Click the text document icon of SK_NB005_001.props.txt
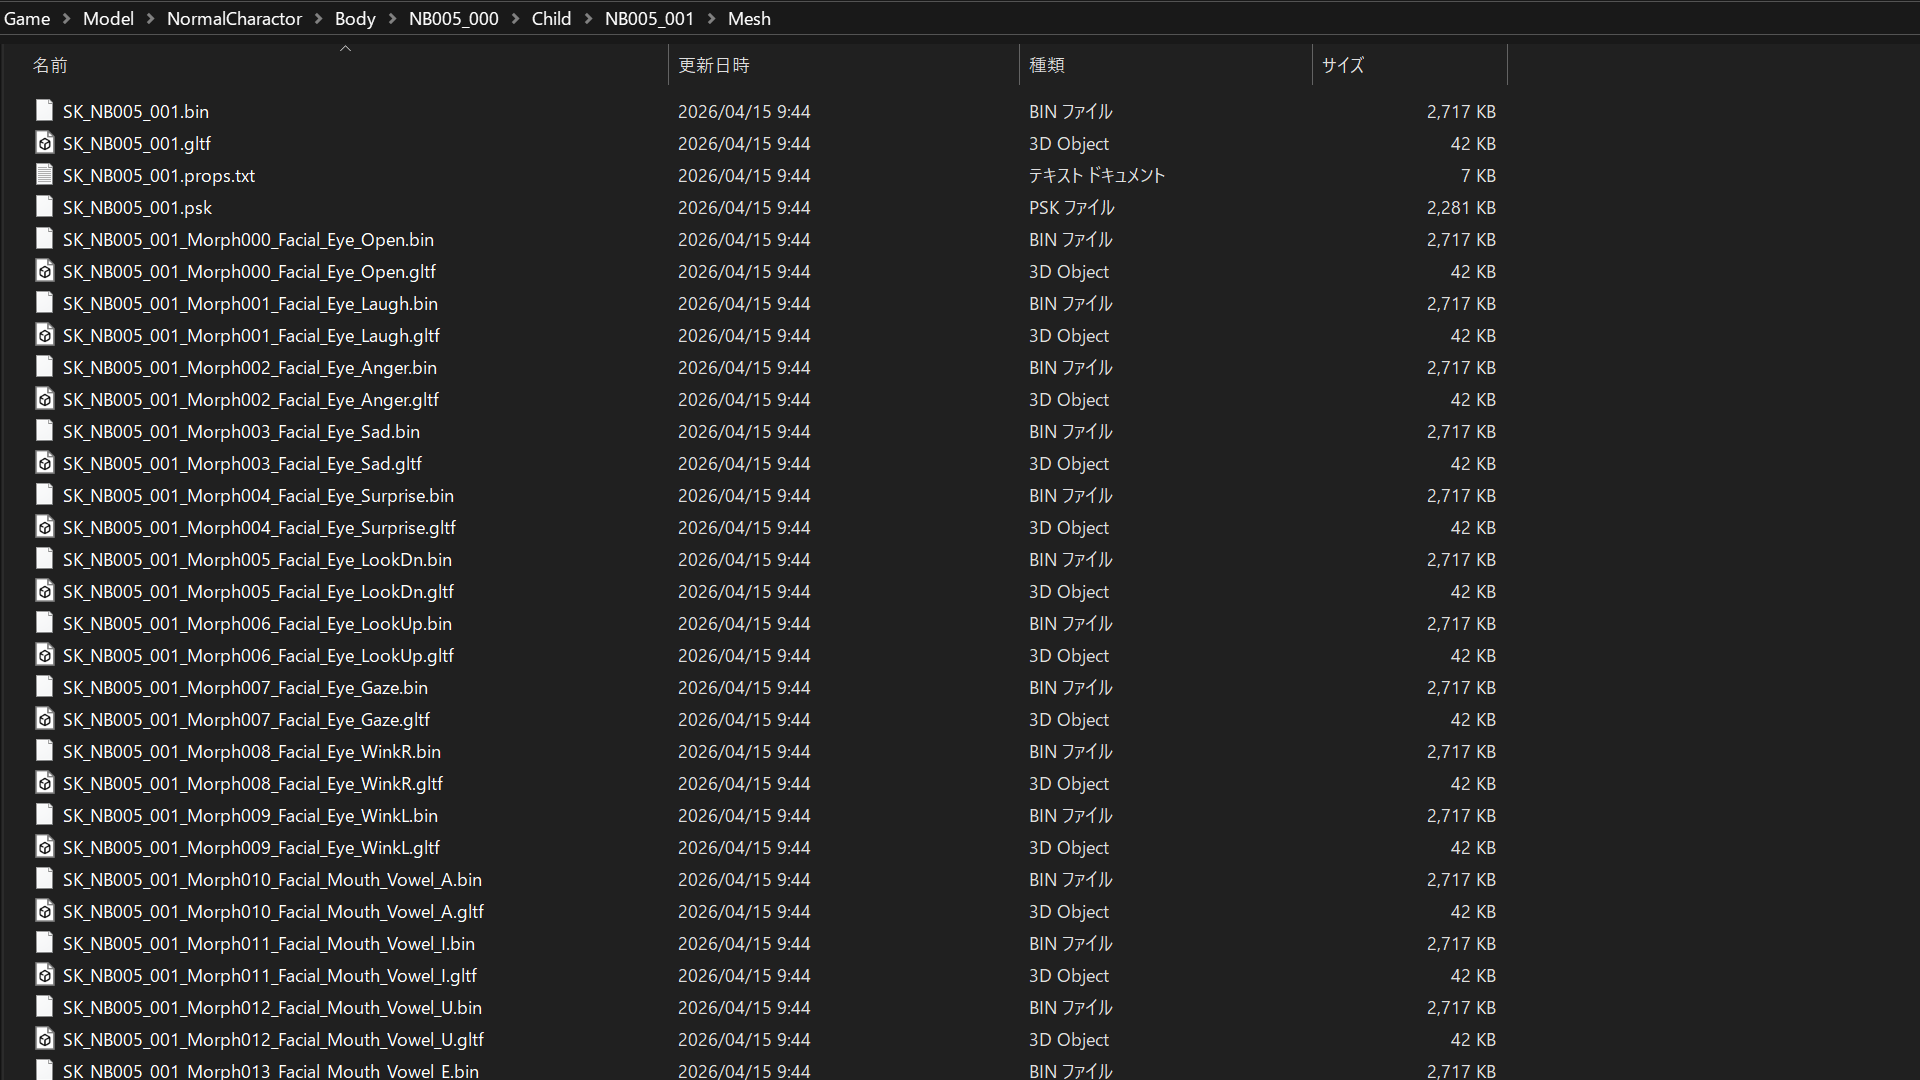 coord(44,175)
